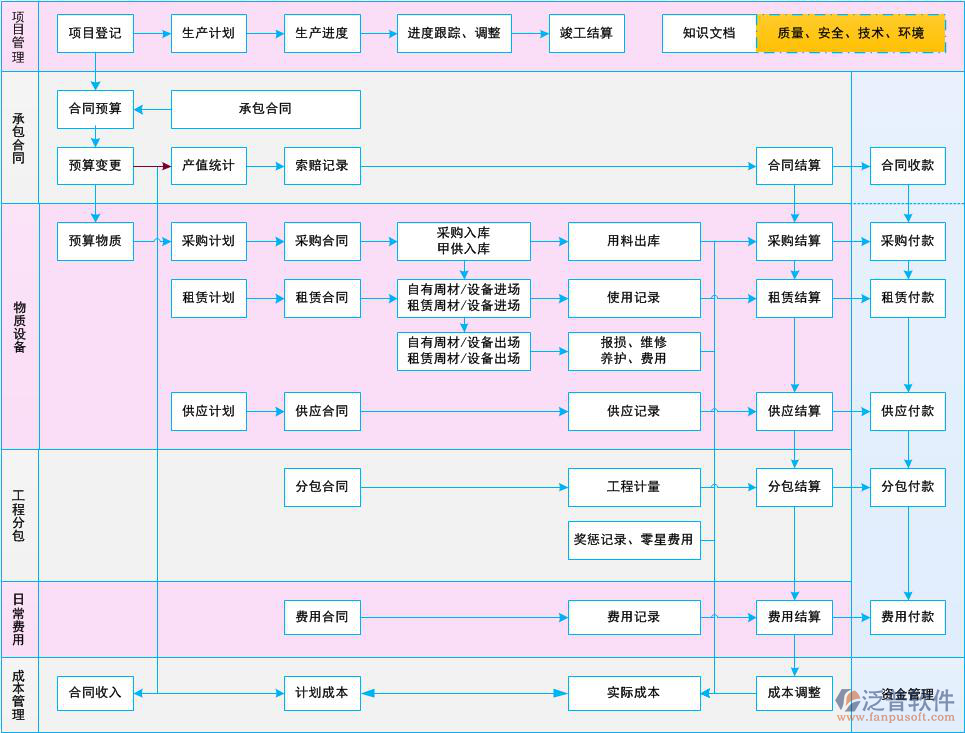Select the 生产计划 node
Viewport: 965px width, 733px height.
pyautogui.click(x=208, y=33)
